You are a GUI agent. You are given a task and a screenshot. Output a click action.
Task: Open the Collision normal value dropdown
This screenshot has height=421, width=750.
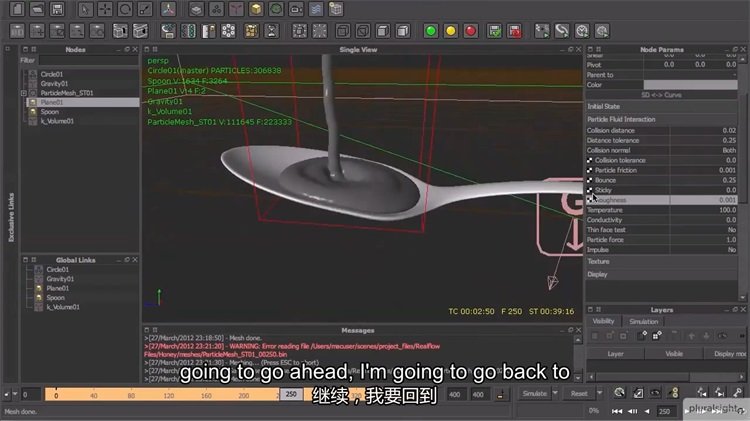point(703,150)
